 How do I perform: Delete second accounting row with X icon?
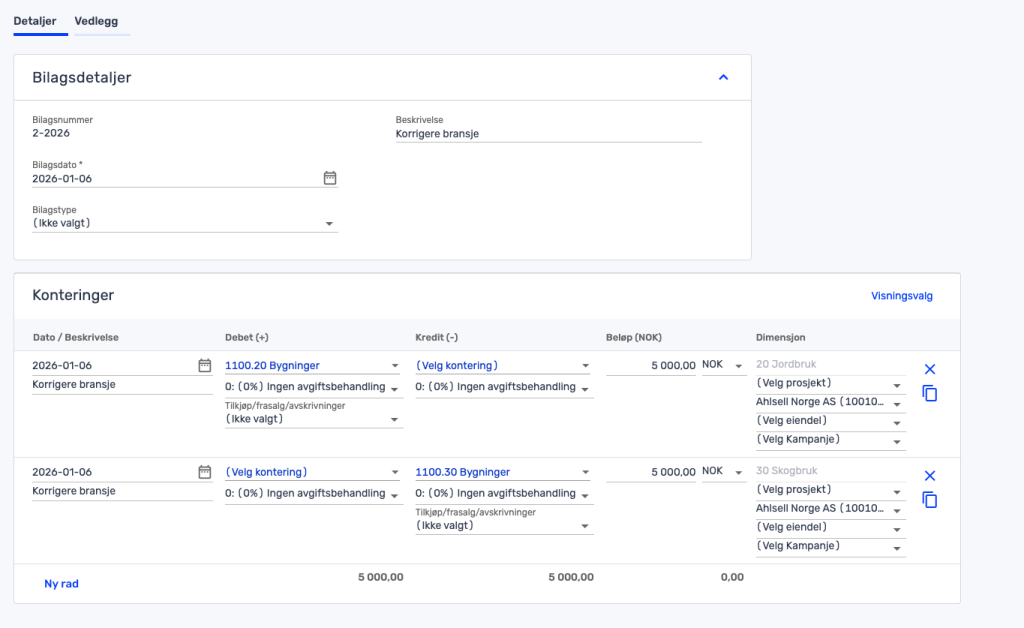(x=930, y=476)
